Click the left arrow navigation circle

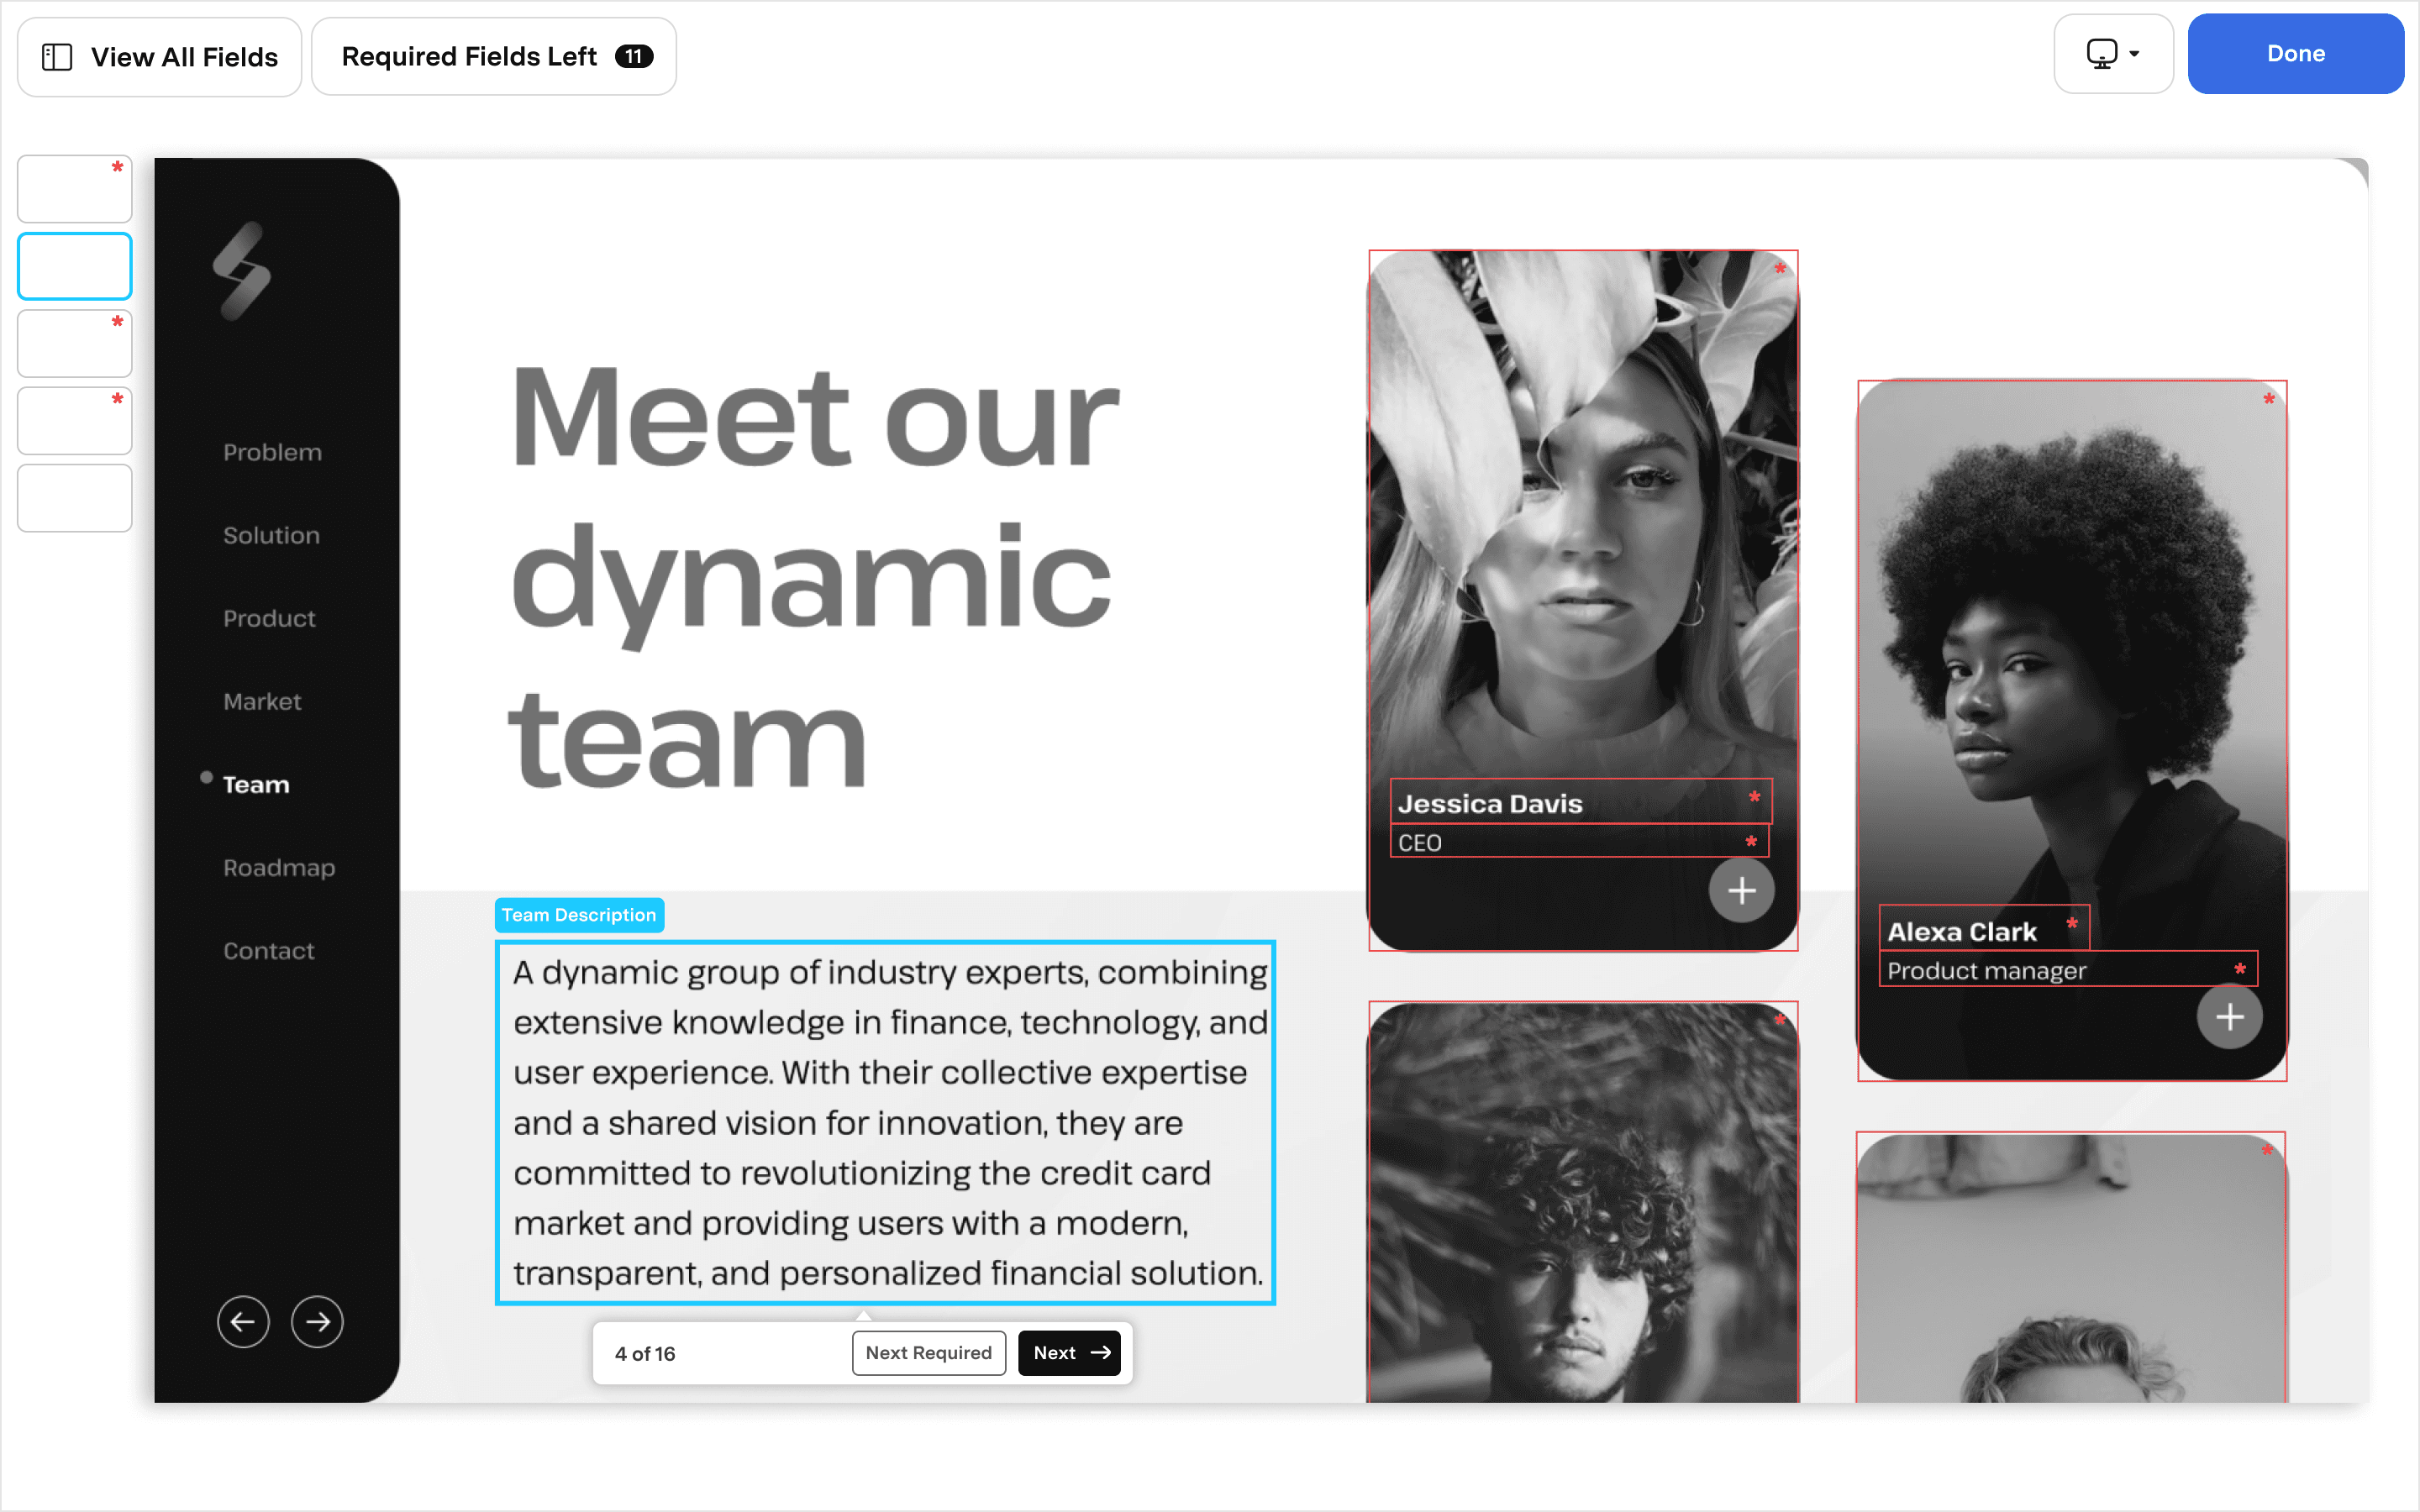coord(243,1322)
